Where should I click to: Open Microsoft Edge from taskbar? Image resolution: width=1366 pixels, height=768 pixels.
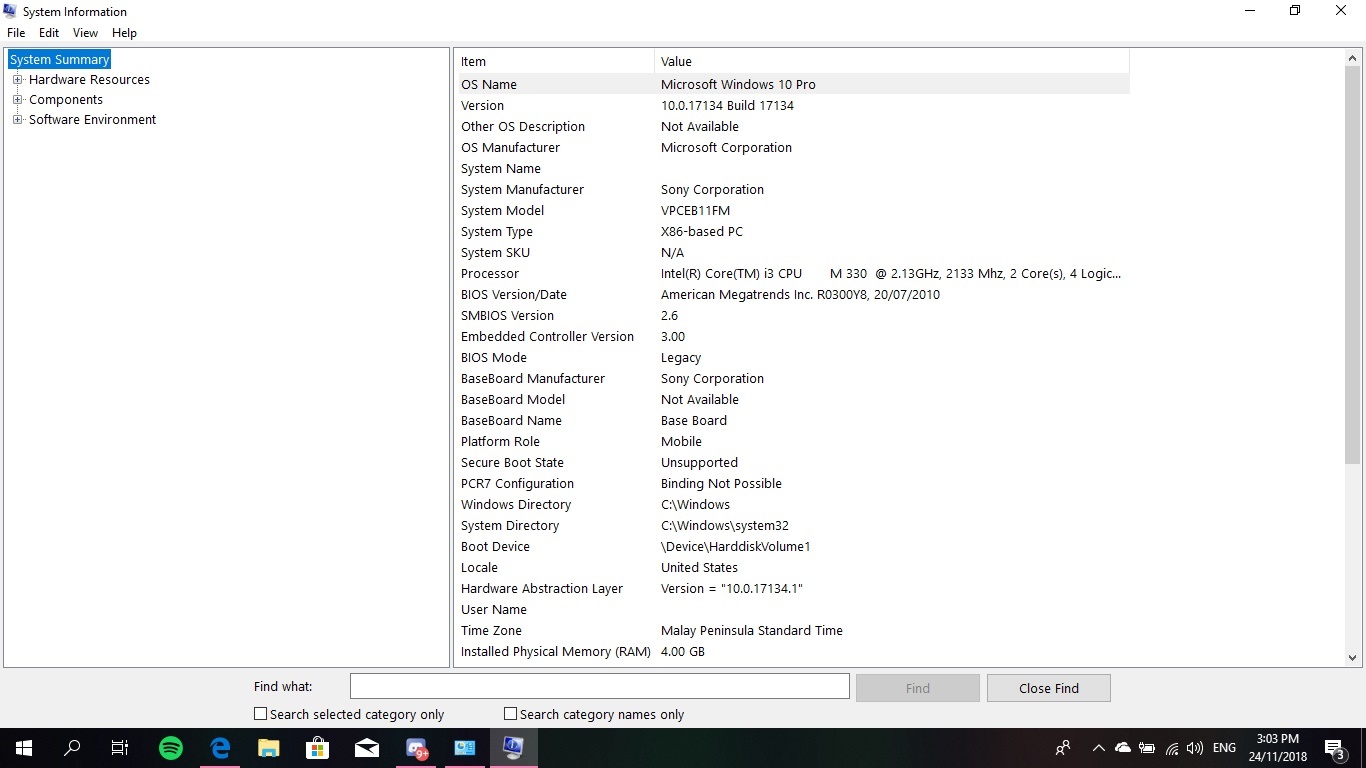point(220,748)
